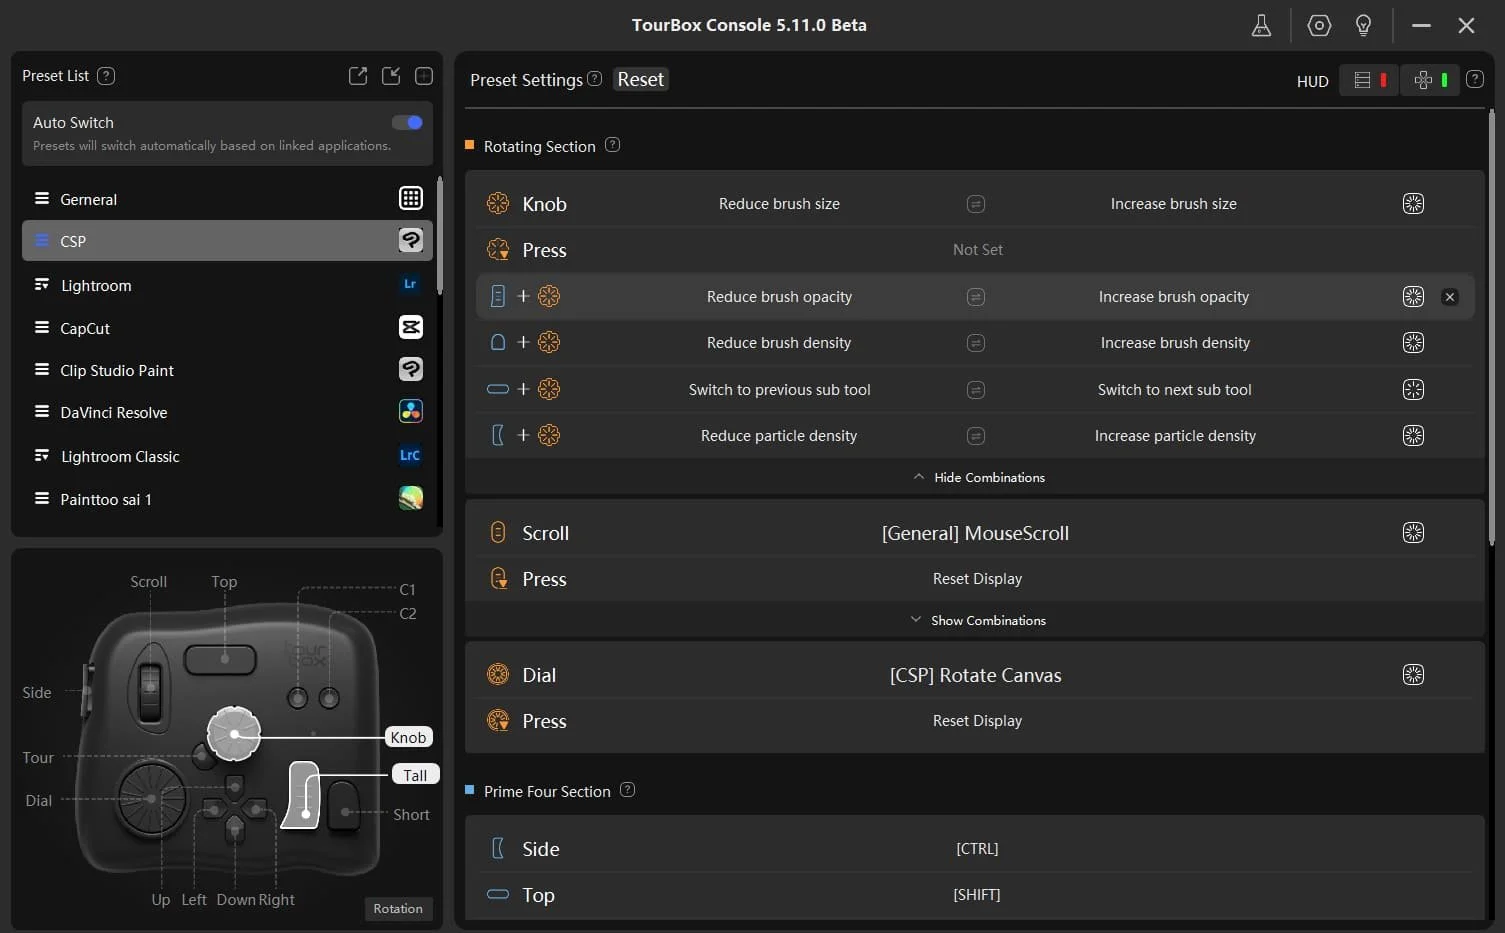Click the CapCut app icon

click(x=410, y=327)
